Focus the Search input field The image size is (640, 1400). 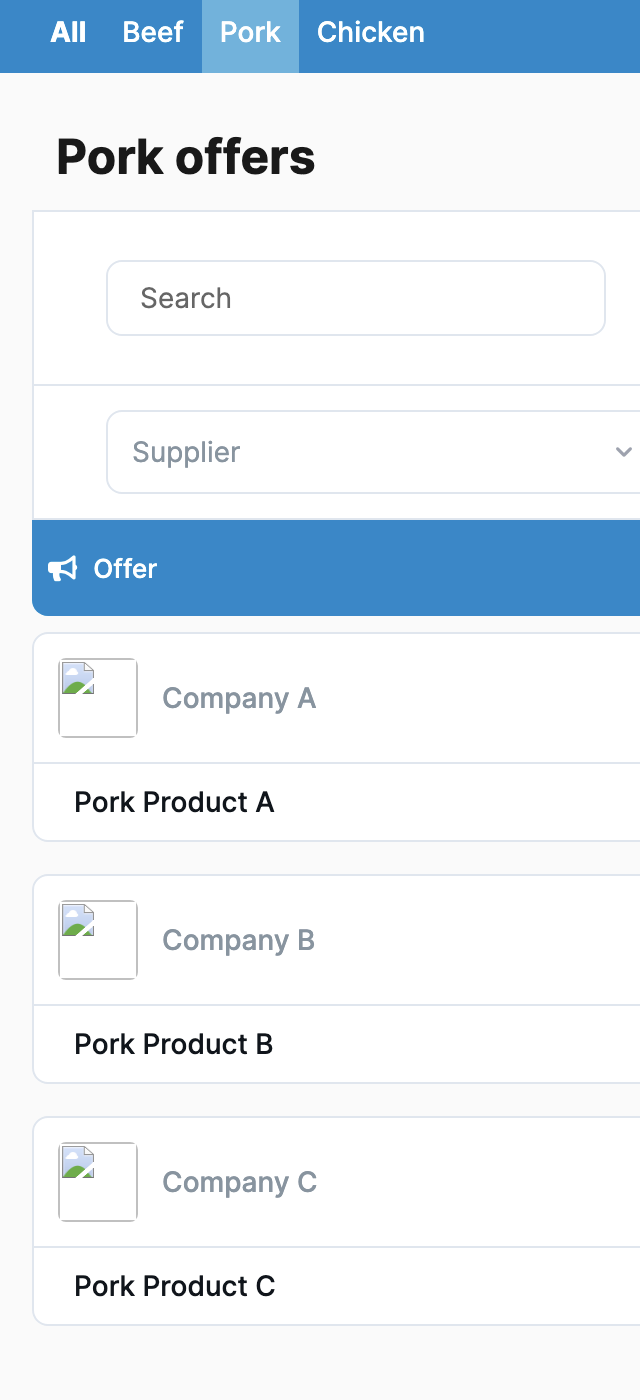coord(356,298)
